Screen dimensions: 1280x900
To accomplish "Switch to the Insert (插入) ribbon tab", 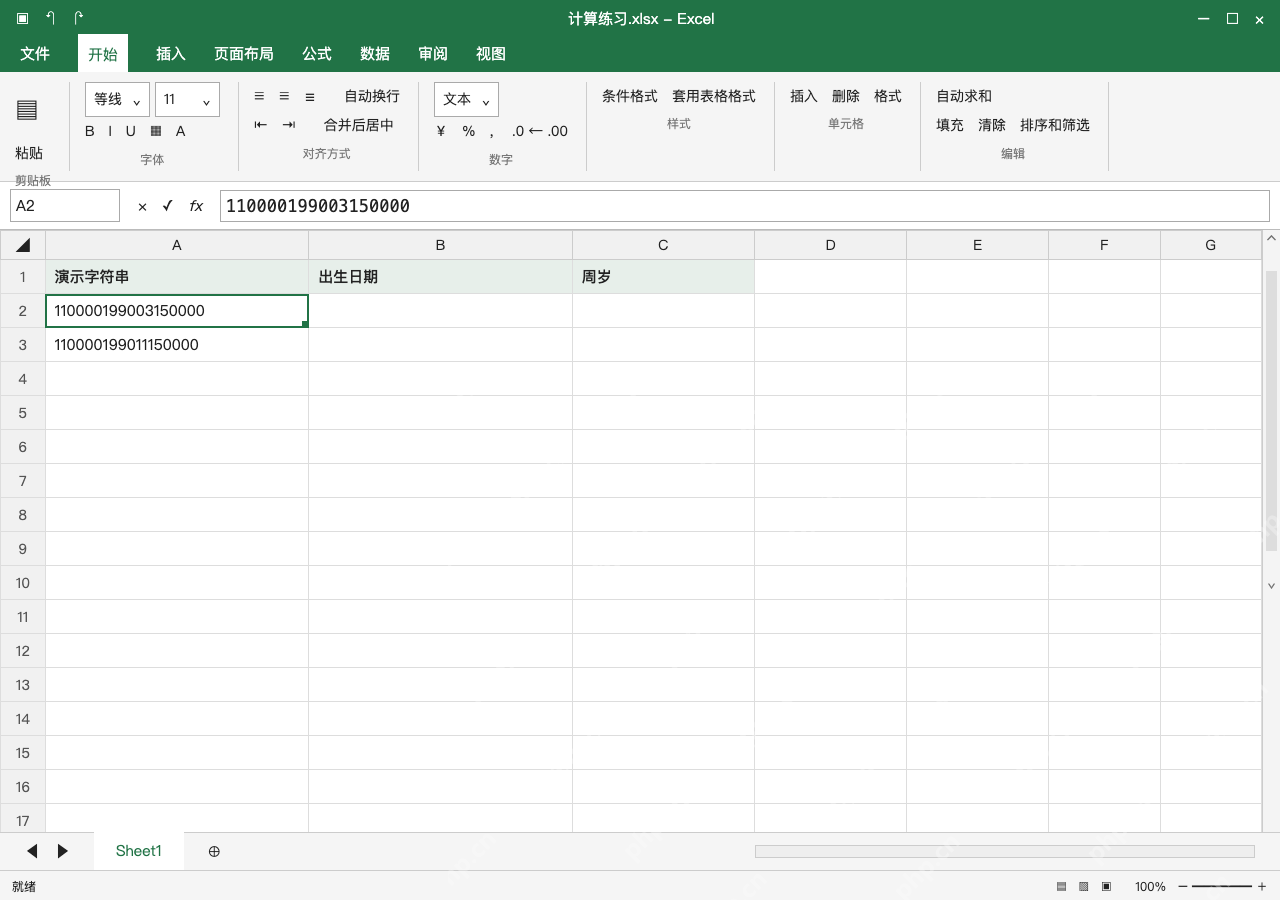I will pyautogui.click(x=171, y=54).
